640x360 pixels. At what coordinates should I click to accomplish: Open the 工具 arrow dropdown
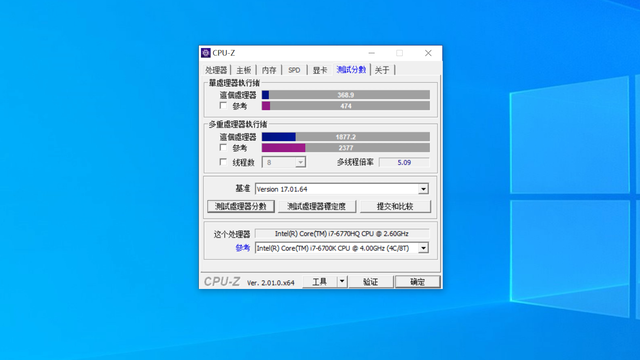[342, 282]
